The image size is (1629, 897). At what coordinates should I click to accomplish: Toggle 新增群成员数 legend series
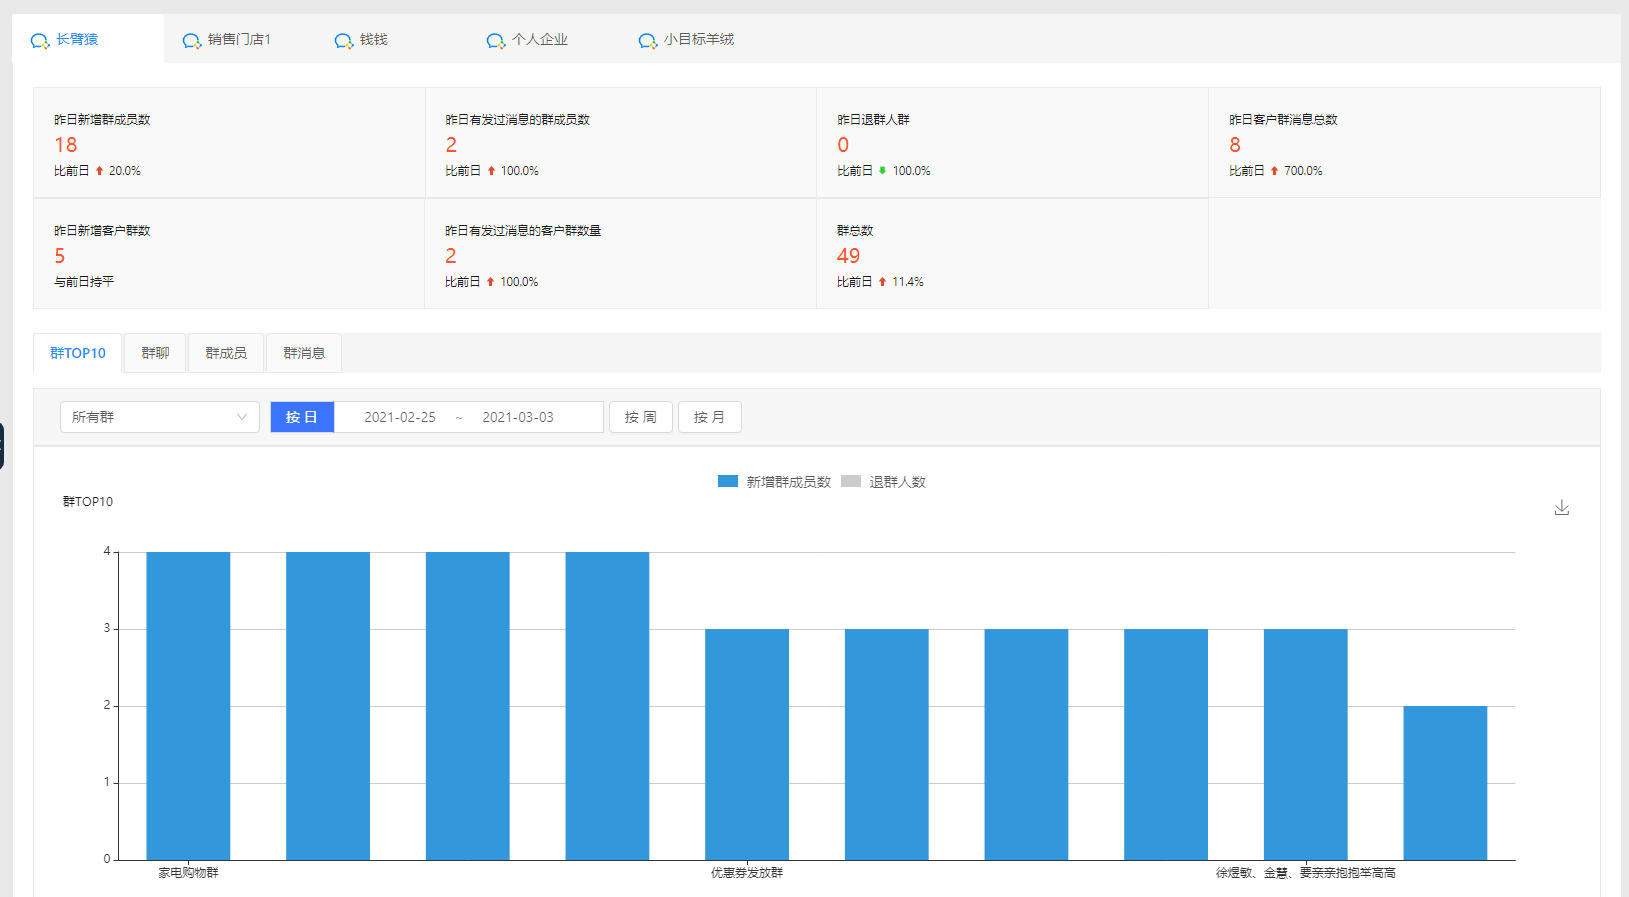point(774,482)
